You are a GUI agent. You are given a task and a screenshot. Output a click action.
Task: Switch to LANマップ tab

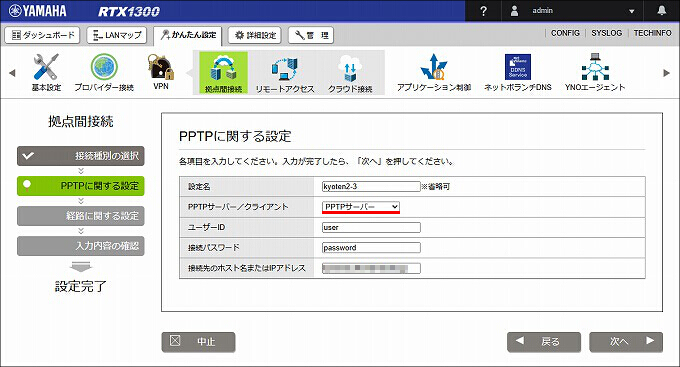(x=117, y=35)
